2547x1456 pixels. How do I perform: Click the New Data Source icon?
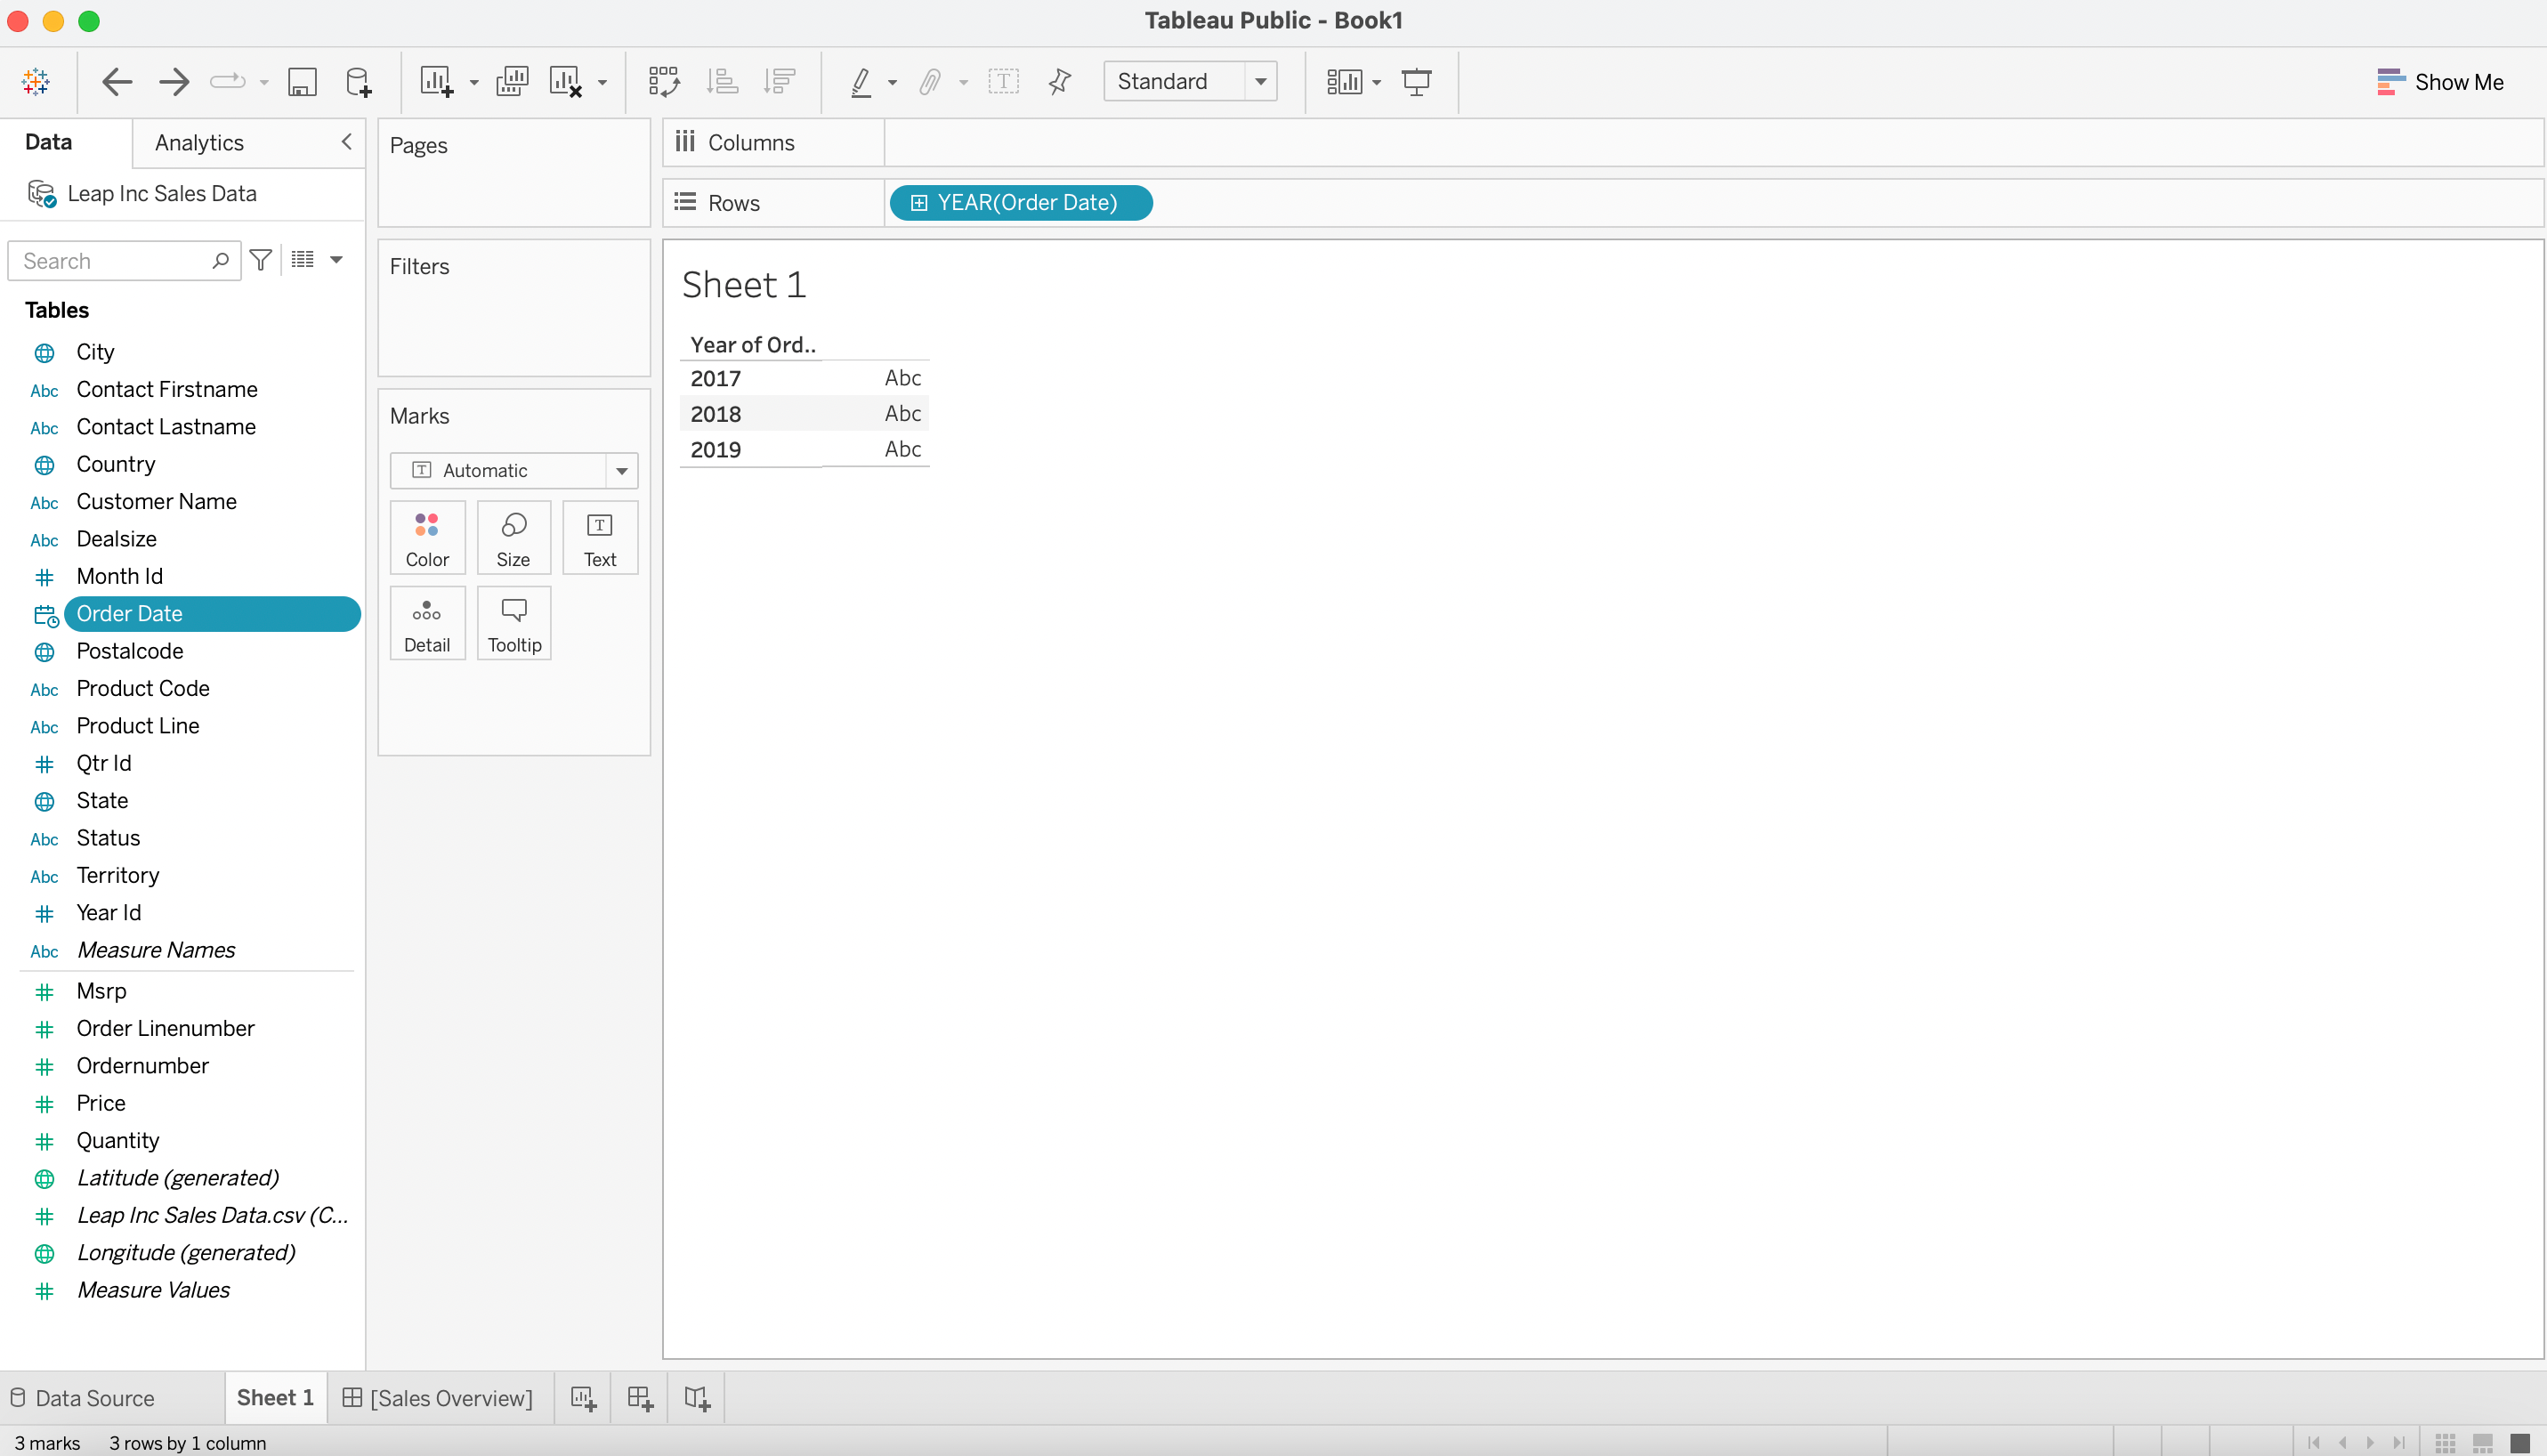point(358,82)
